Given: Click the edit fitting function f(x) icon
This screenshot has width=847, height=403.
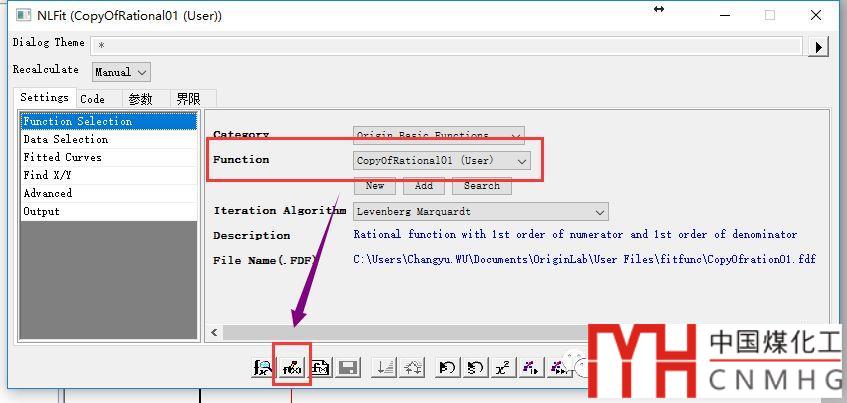Looking at the screenshot, I should [x=292, y=368].
